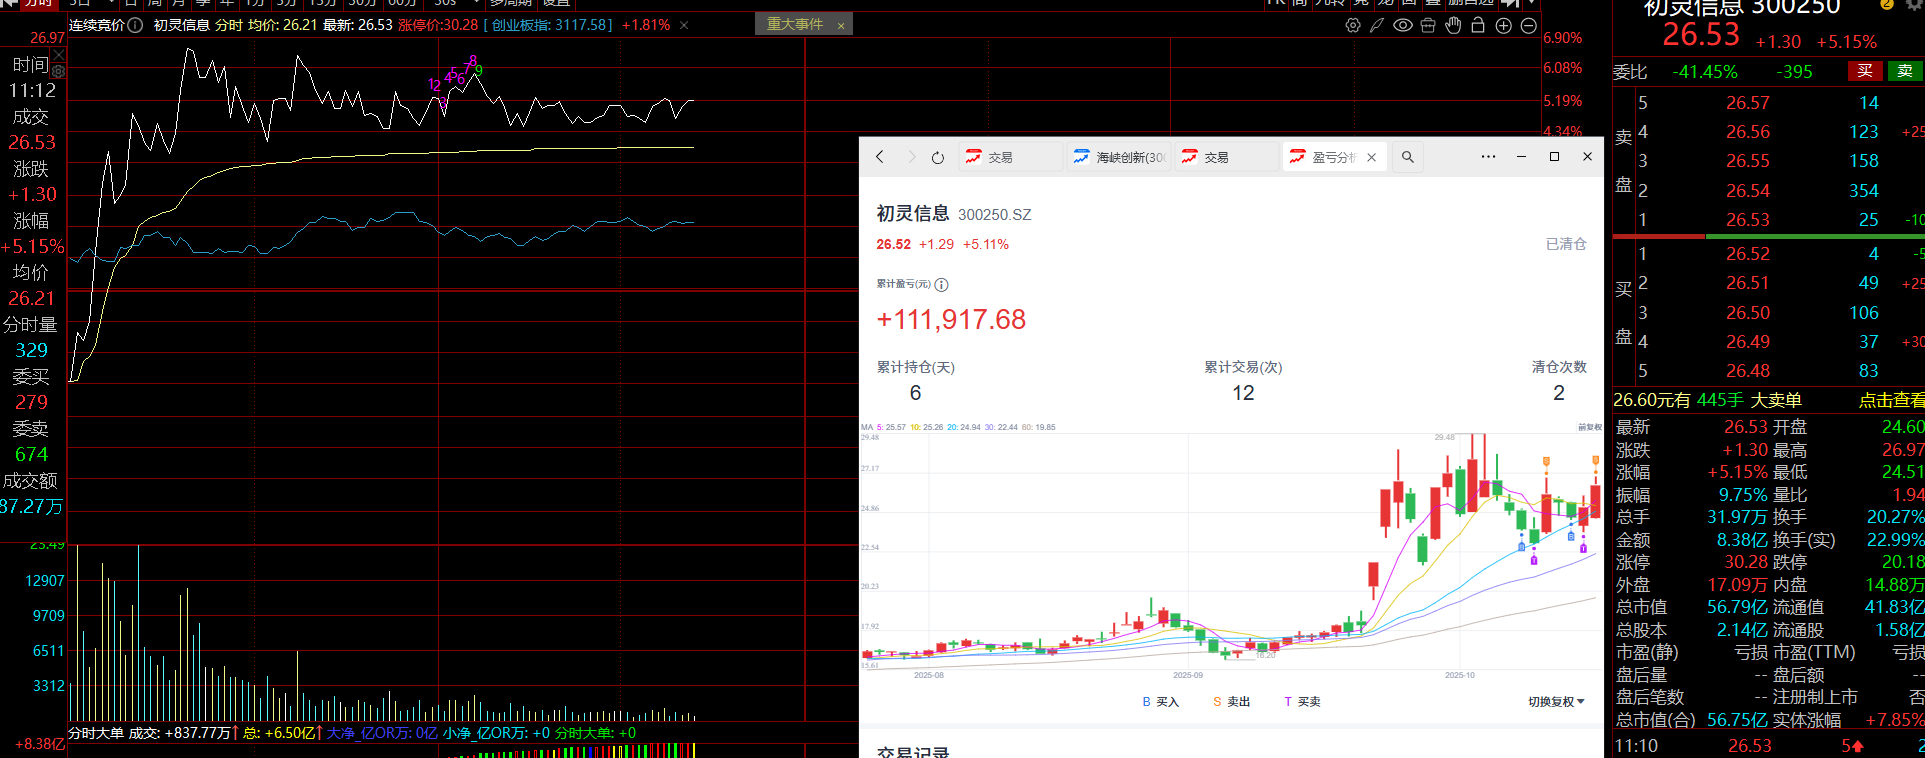The width and height of the screenshot is (1925, 758).
Task: Select buy-1 price 26.52
Action: [1748, 254]
